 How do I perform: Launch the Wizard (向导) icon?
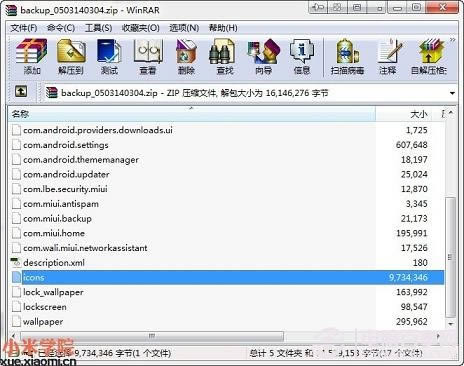coord(263,56)
